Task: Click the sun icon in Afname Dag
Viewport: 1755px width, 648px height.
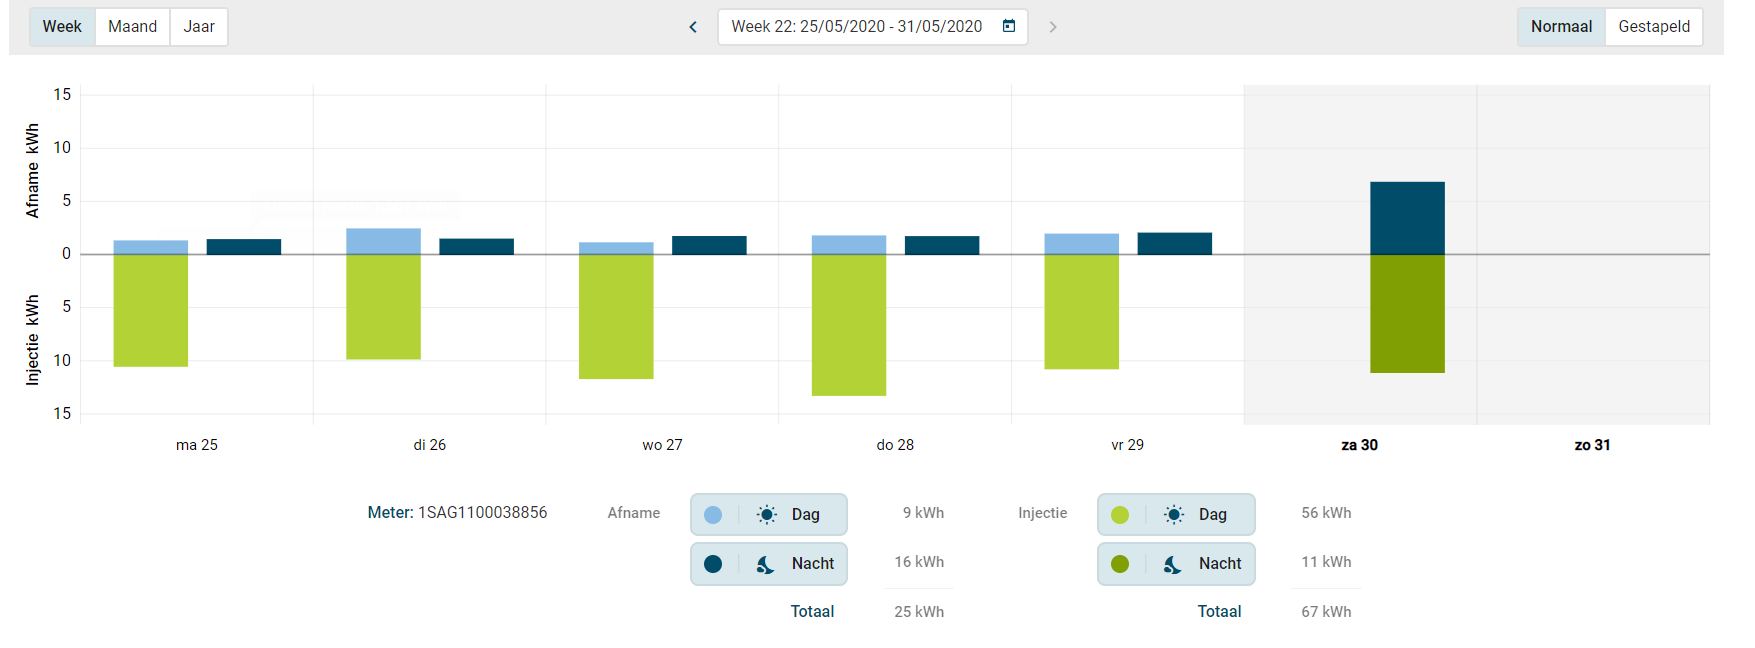Action: [767, 514]
